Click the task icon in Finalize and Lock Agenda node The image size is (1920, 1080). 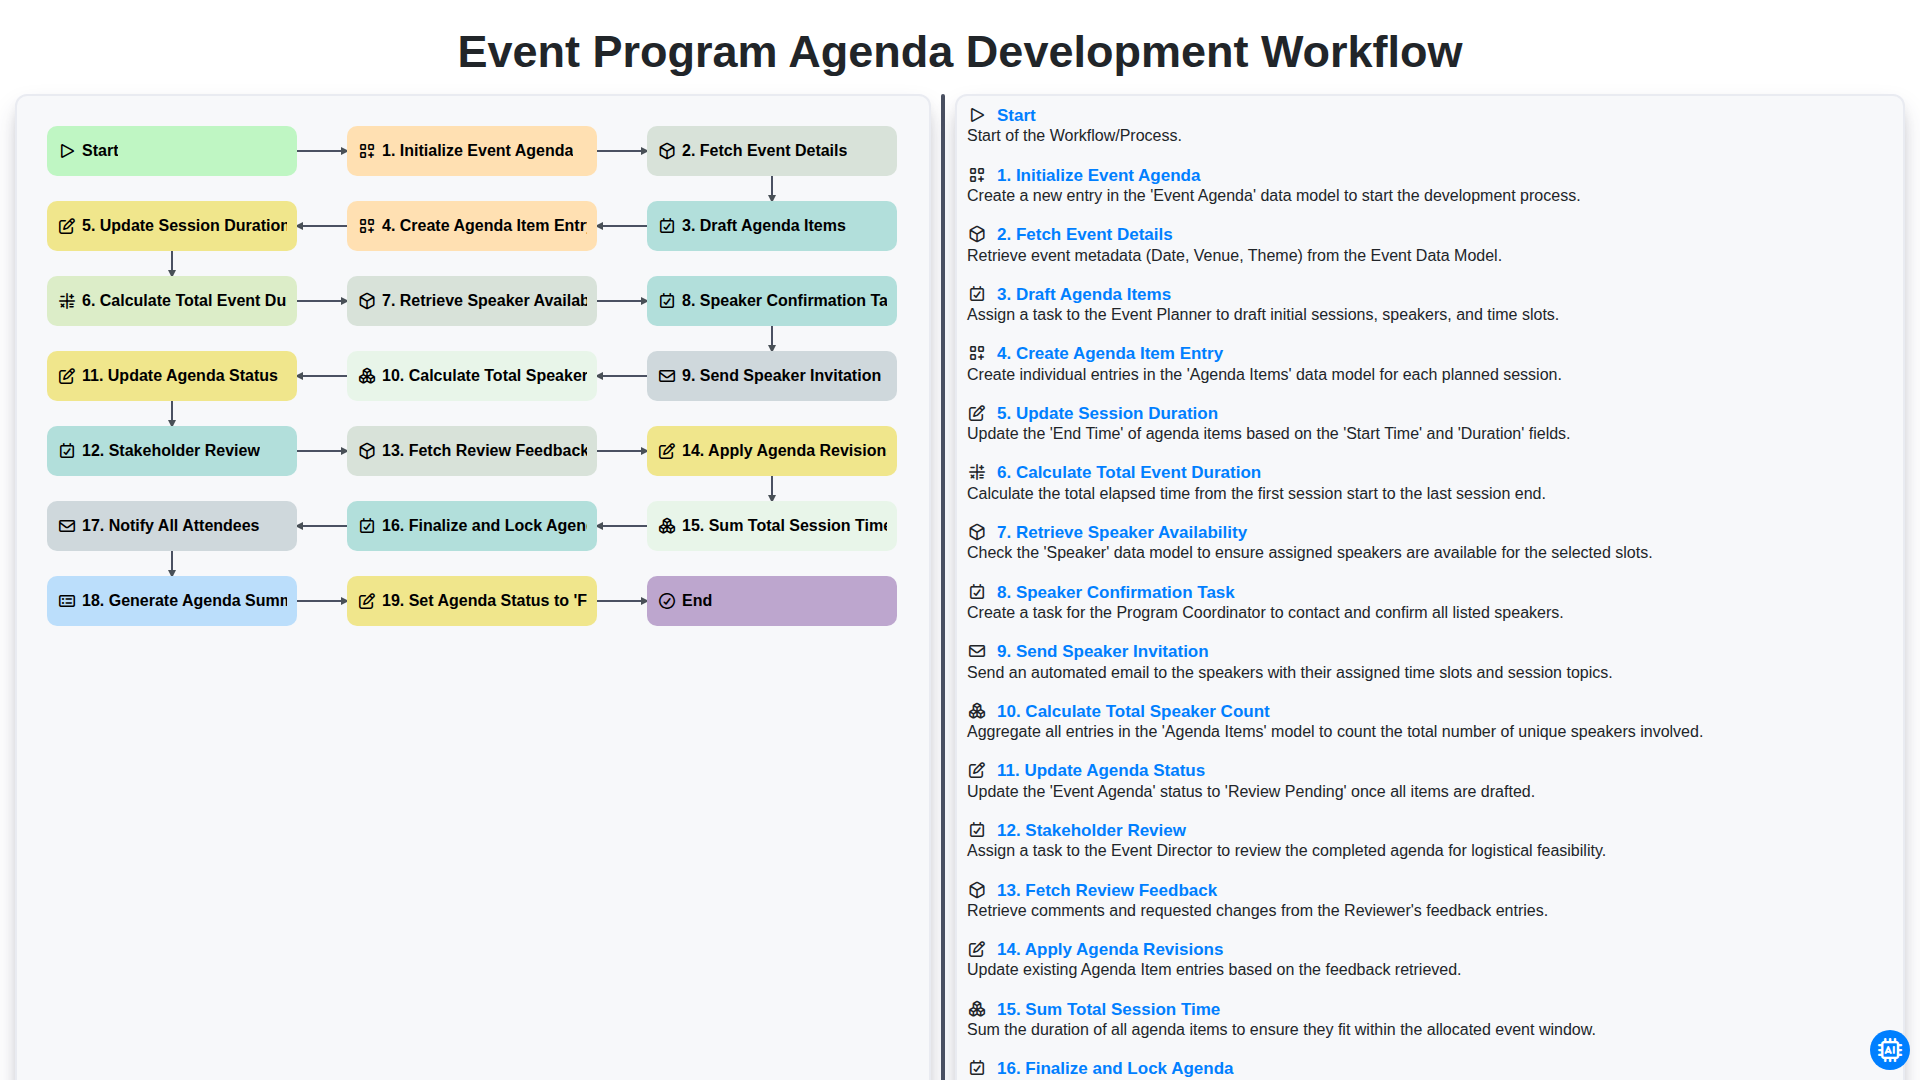(367, 526)
